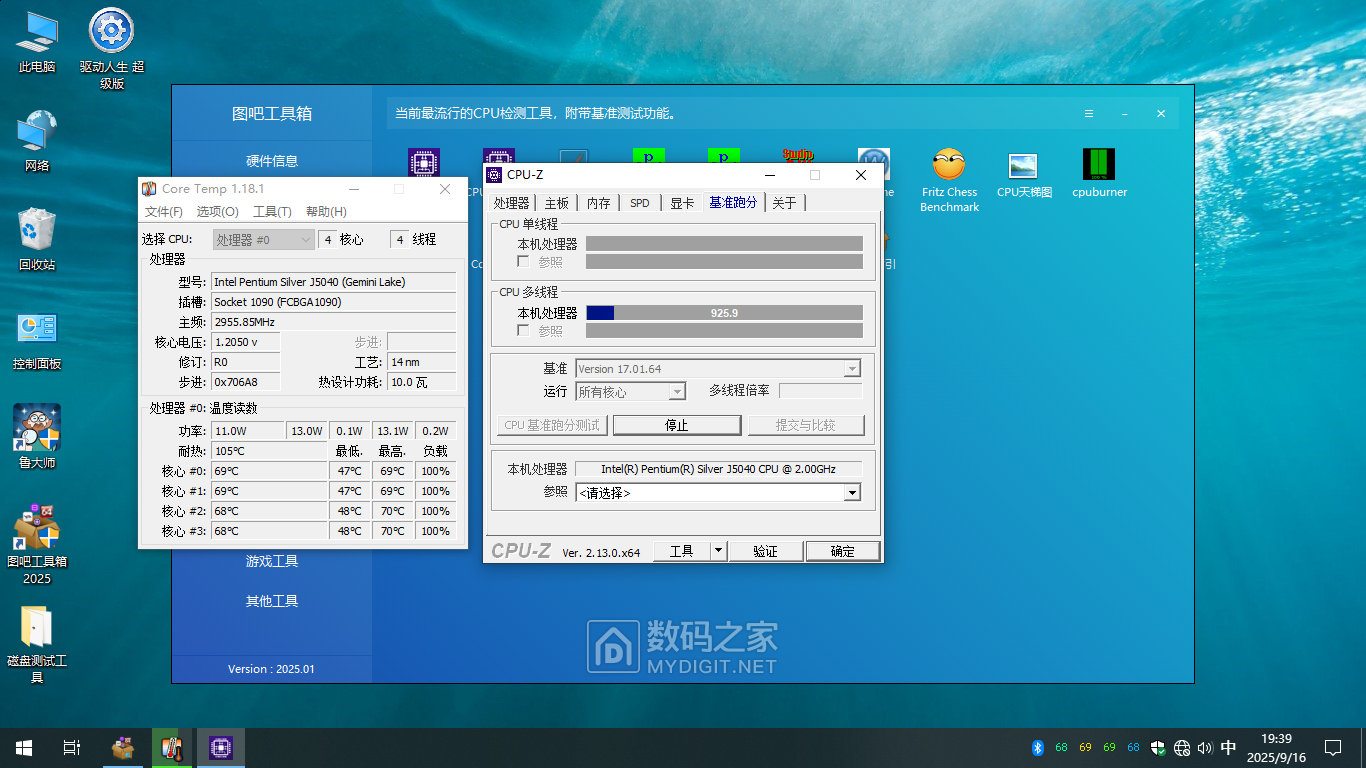1366x768 pixels.
Task: Click the Socket 1090 (FCBGA1090) value
Action: click(334, 302)
